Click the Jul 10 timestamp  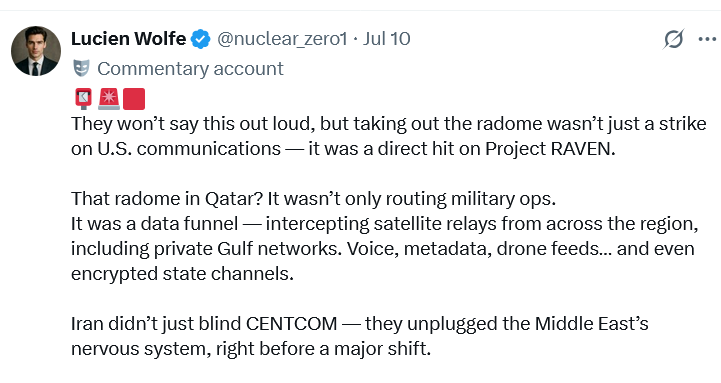pyautogui.click(x=386, y=39)
